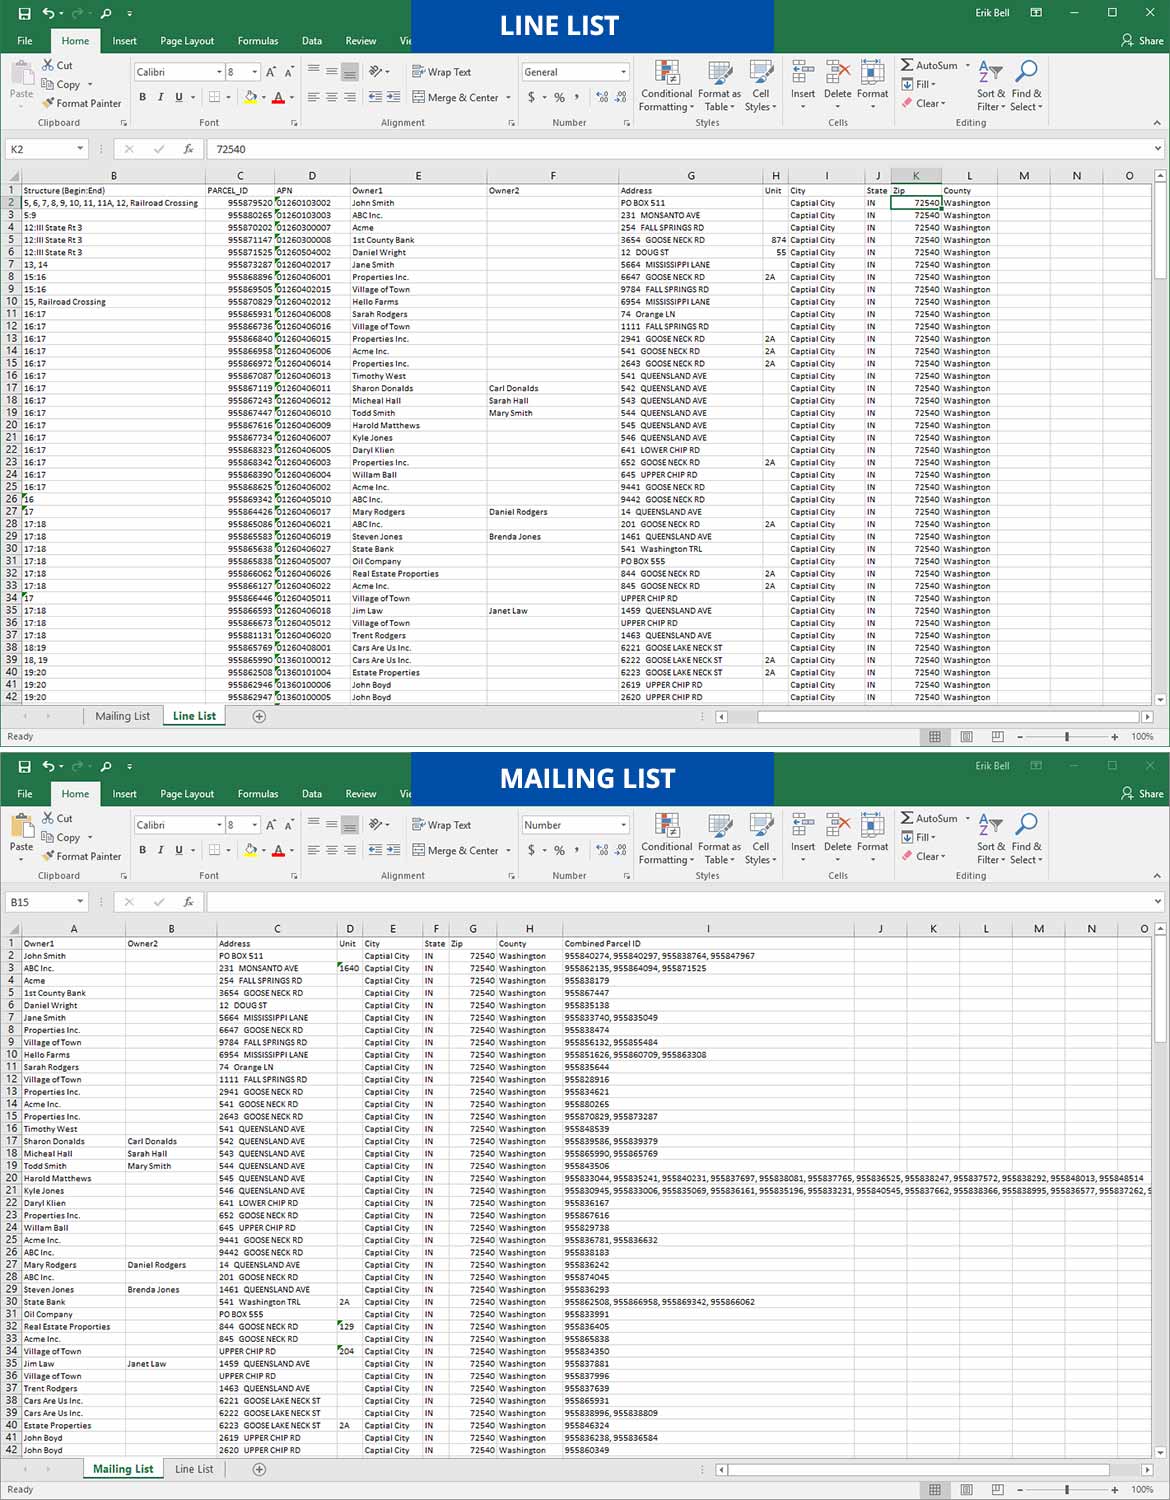Image resolution: width=1170 pixels, height=1500 pixels.
Task: Click the Save icon in the Line List window
Action: [25, 13]
